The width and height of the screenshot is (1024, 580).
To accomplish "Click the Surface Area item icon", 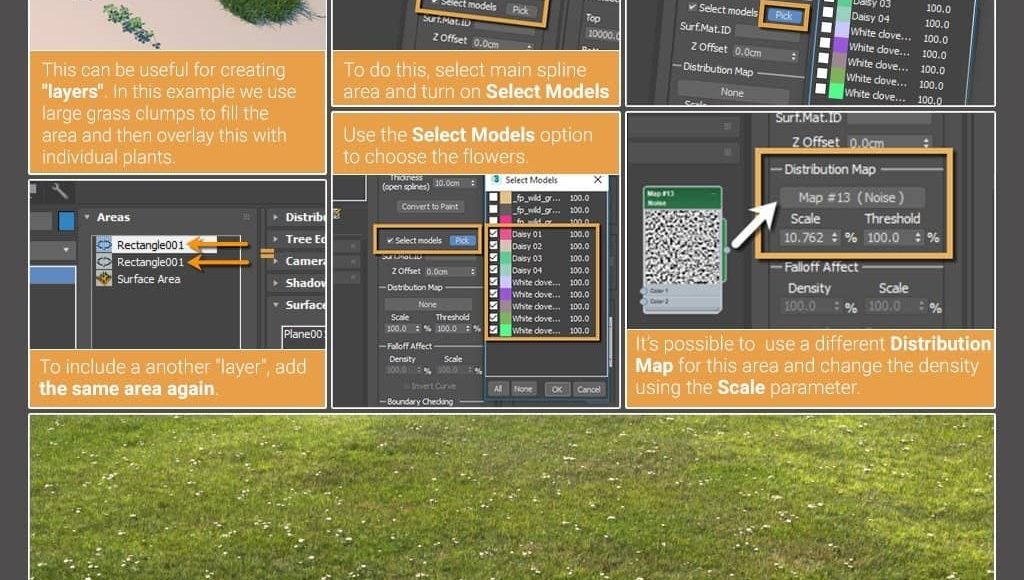I will [104, 279].
